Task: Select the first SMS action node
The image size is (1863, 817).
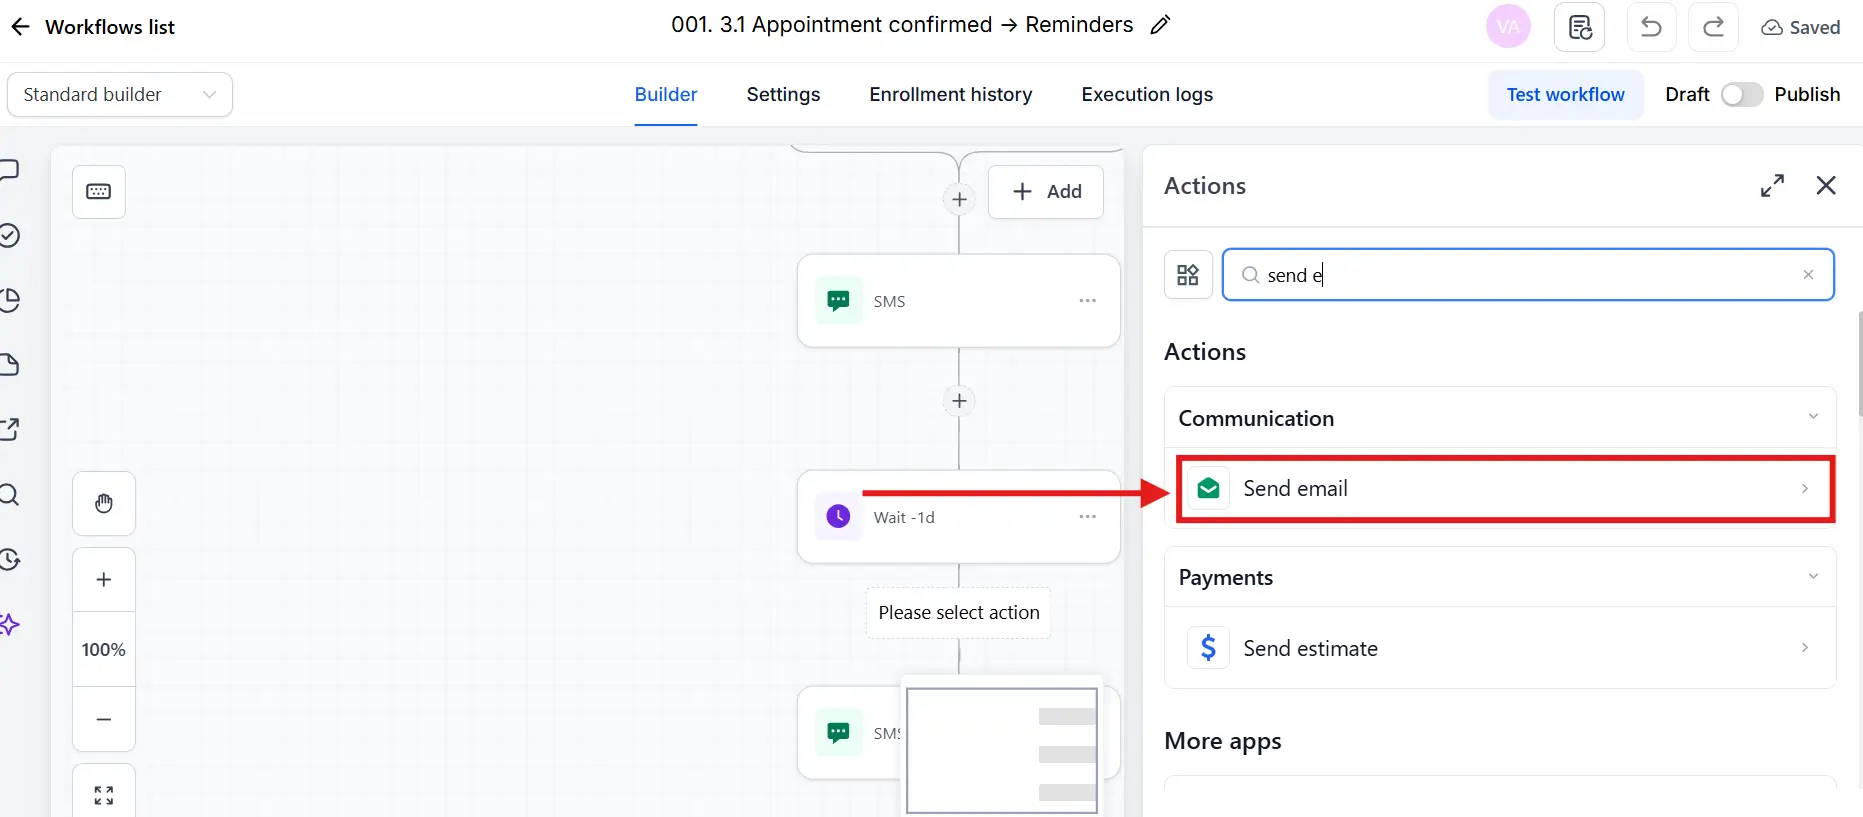Action: point(958,301)
